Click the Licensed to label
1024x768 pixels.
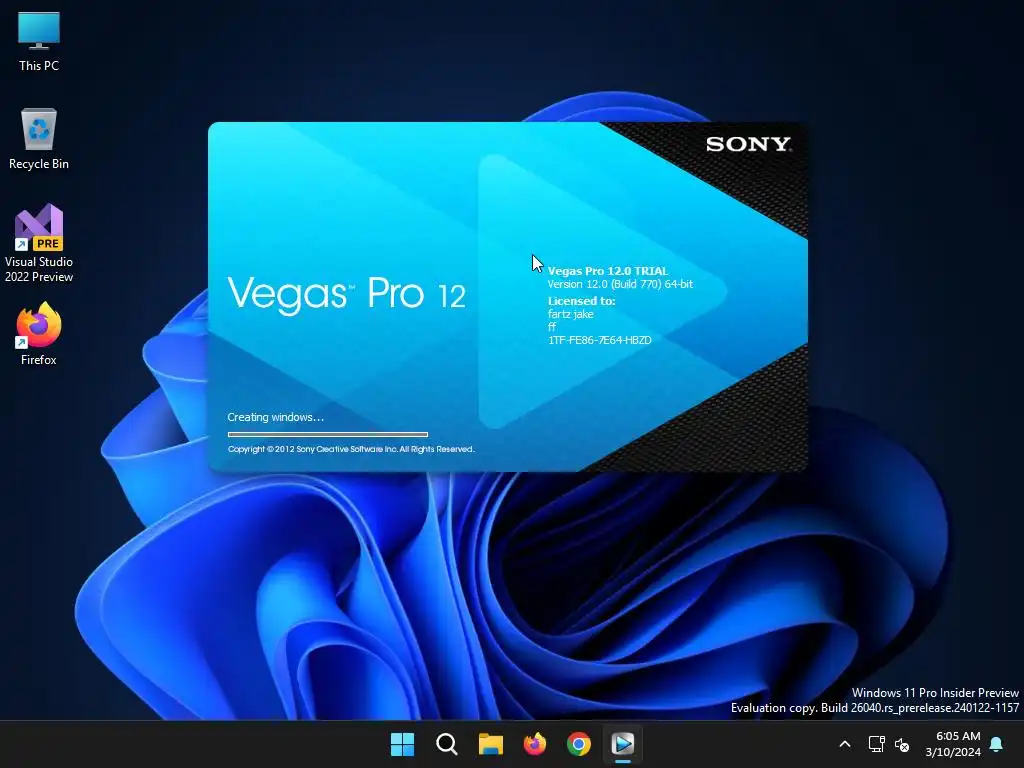(581, 301)
